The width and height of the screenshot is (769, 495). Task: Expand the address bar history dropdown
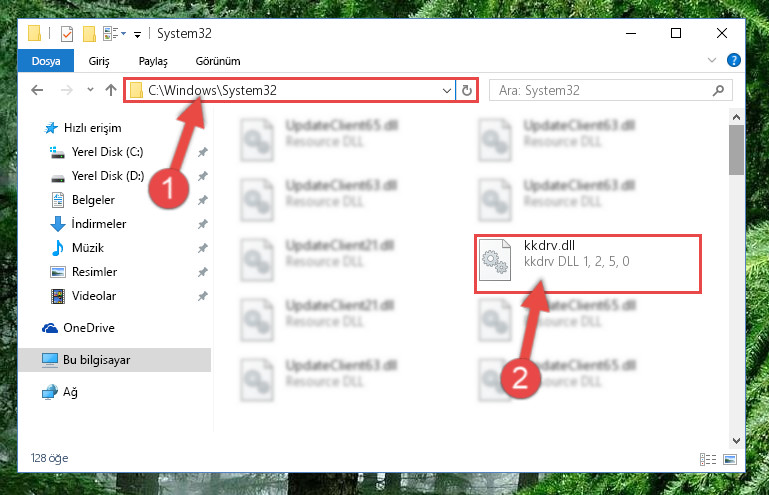tap(446, 91)
